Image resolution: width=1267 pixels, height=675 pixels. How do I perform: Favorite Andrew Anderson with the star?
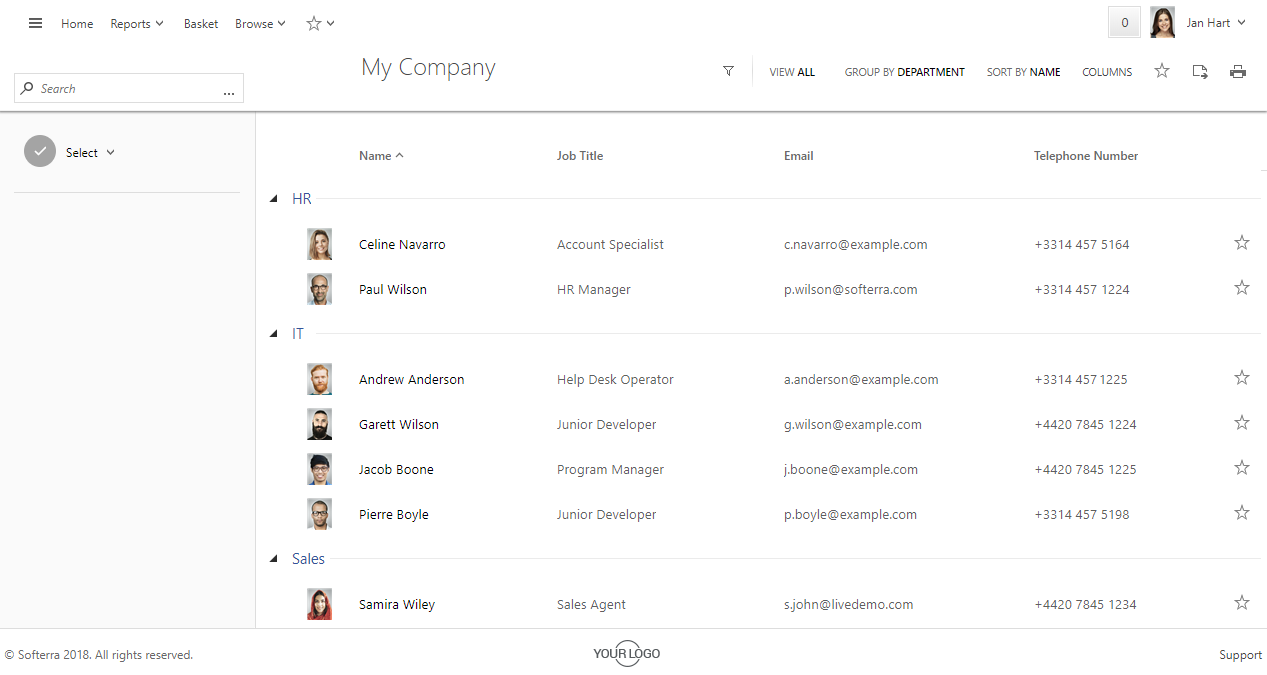pyautogui.click(x=1242, y=377)
